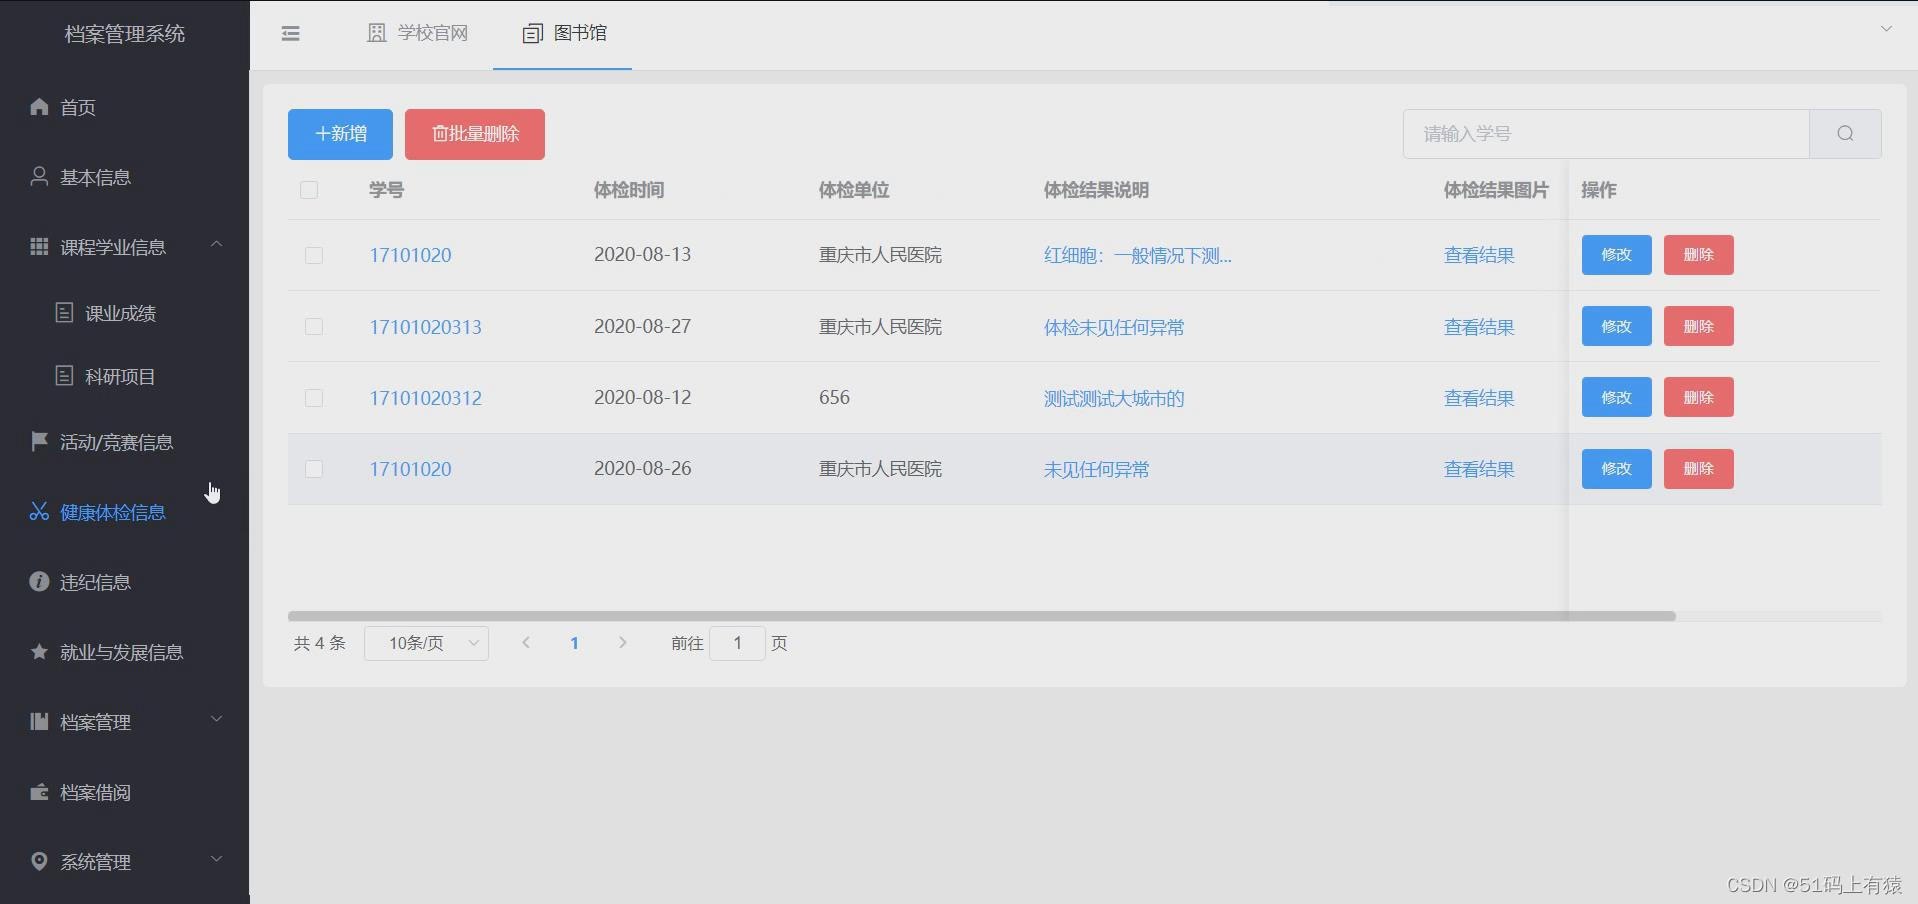Click the document icon beside 课业成绩
This screenshot has height=904, width=1918.
[64, 312]
